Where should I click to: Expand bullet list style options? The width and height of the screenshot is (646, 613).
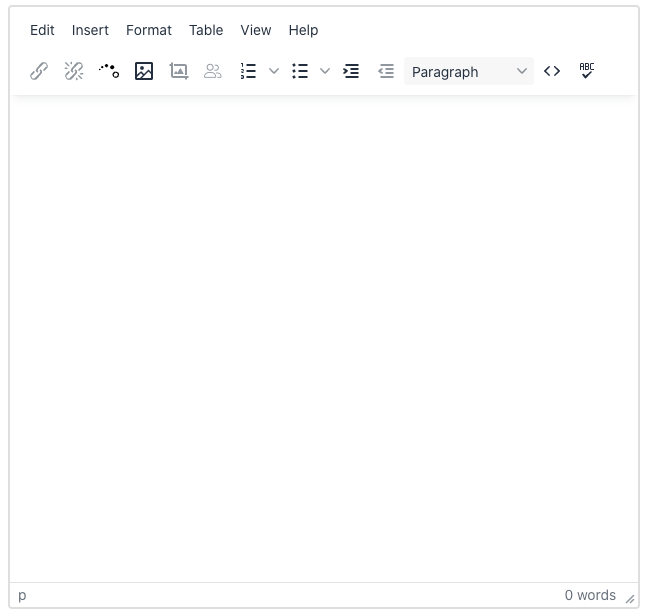pyautogui.click(x=325, y=71)
